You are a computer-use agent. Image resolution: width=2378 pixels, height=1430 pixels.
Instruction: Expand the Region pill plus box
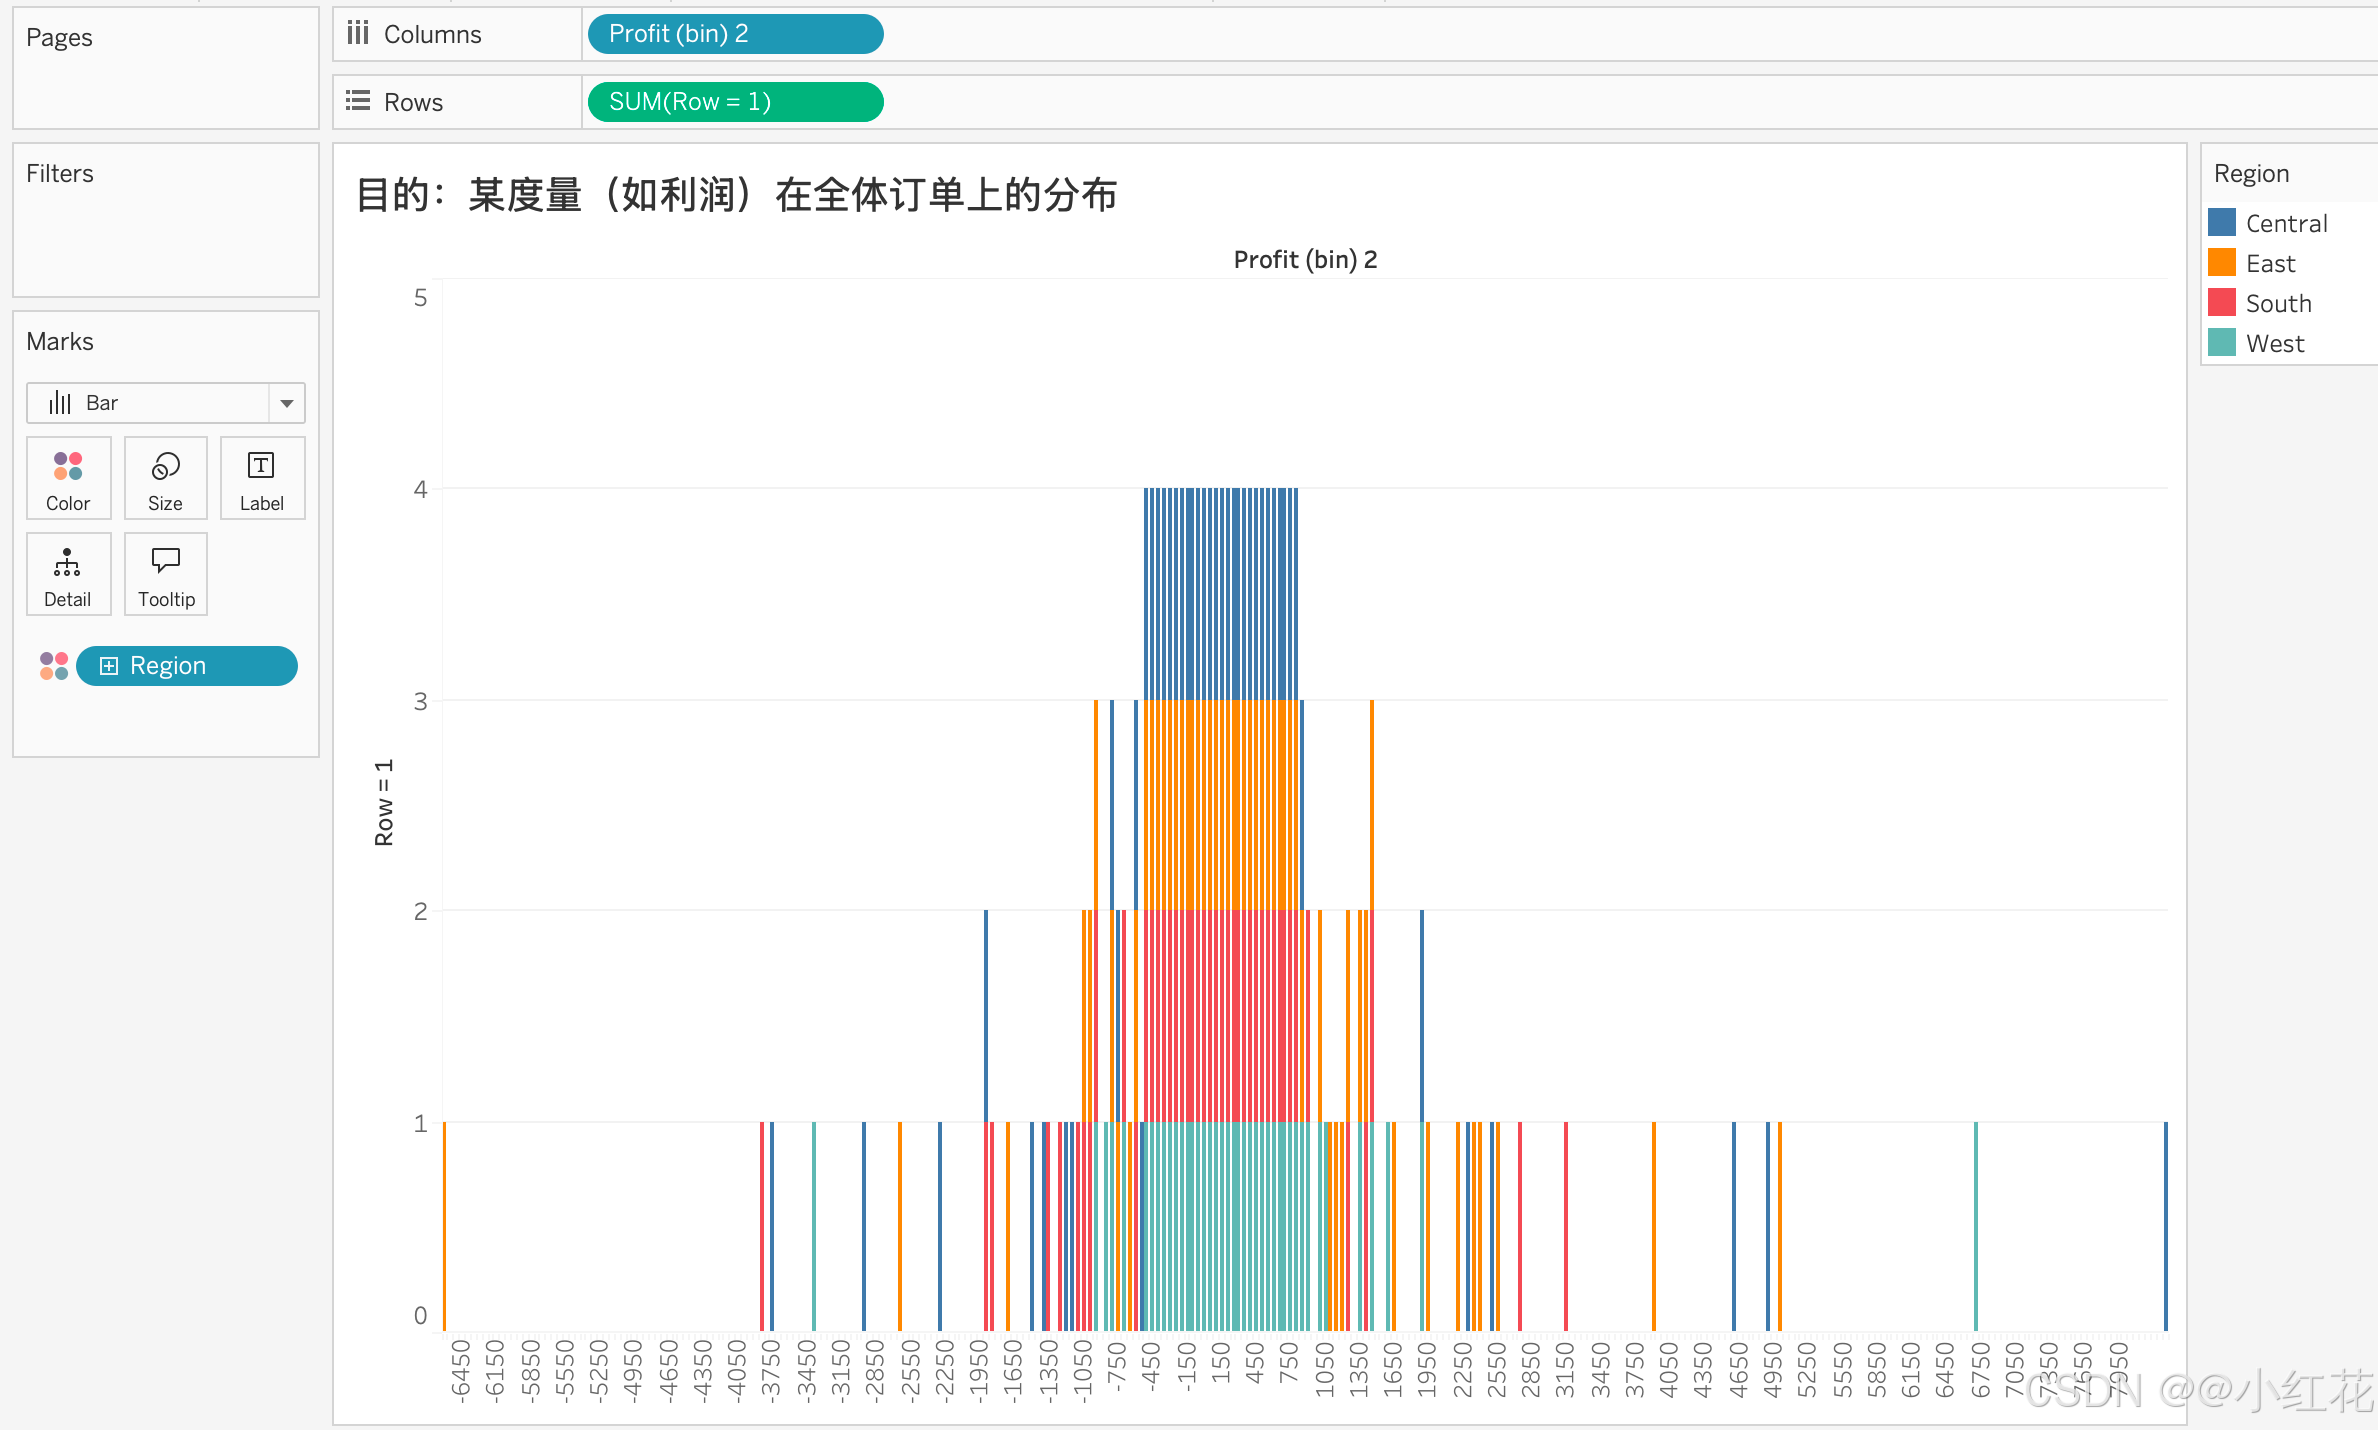click(x=109, y=666)
